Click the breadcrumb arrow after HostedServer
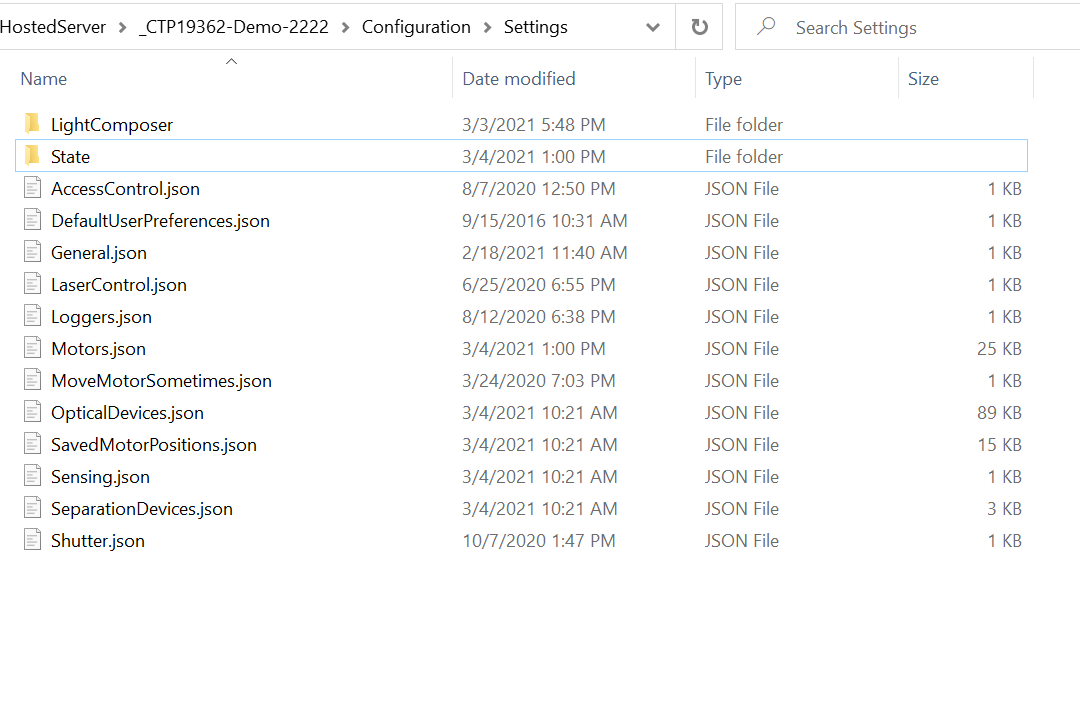This screenshot has width=1080, height=726. tap(122, 27)
